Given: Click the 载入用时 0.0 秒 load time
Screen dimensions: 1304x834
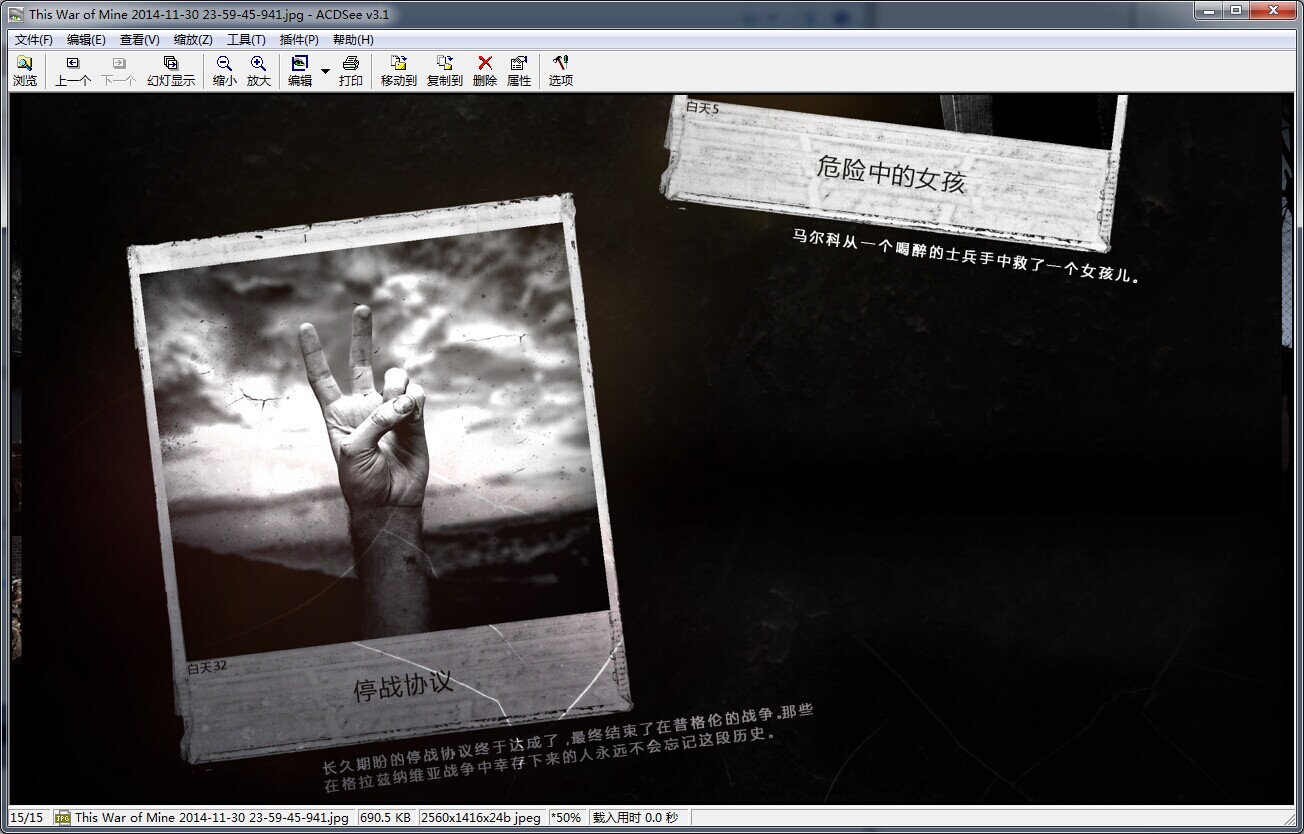Looking at the screenshot, I should tap(635, 817).
